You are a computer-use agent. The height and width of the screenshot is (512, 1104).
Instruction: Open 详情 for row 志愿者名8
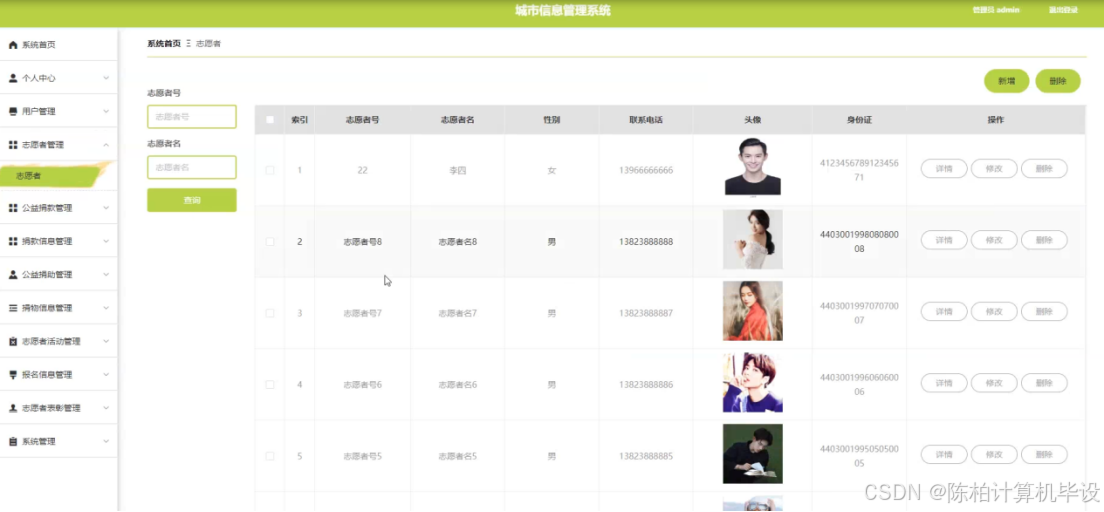[943, 240]
